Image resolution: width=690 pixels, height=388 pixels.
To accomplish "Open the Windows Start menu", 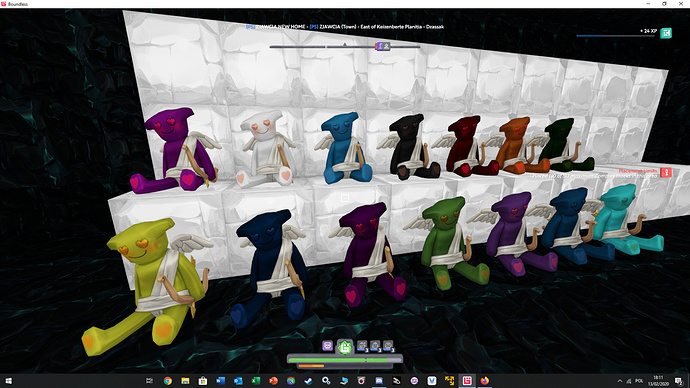I will click(8, 381).
